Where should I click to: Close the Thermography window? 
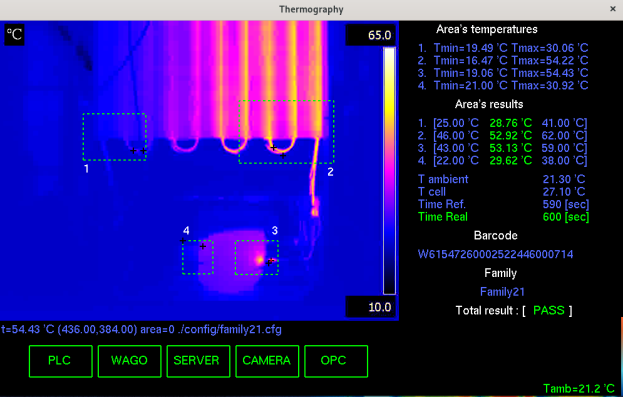click(x=613, y=9)
